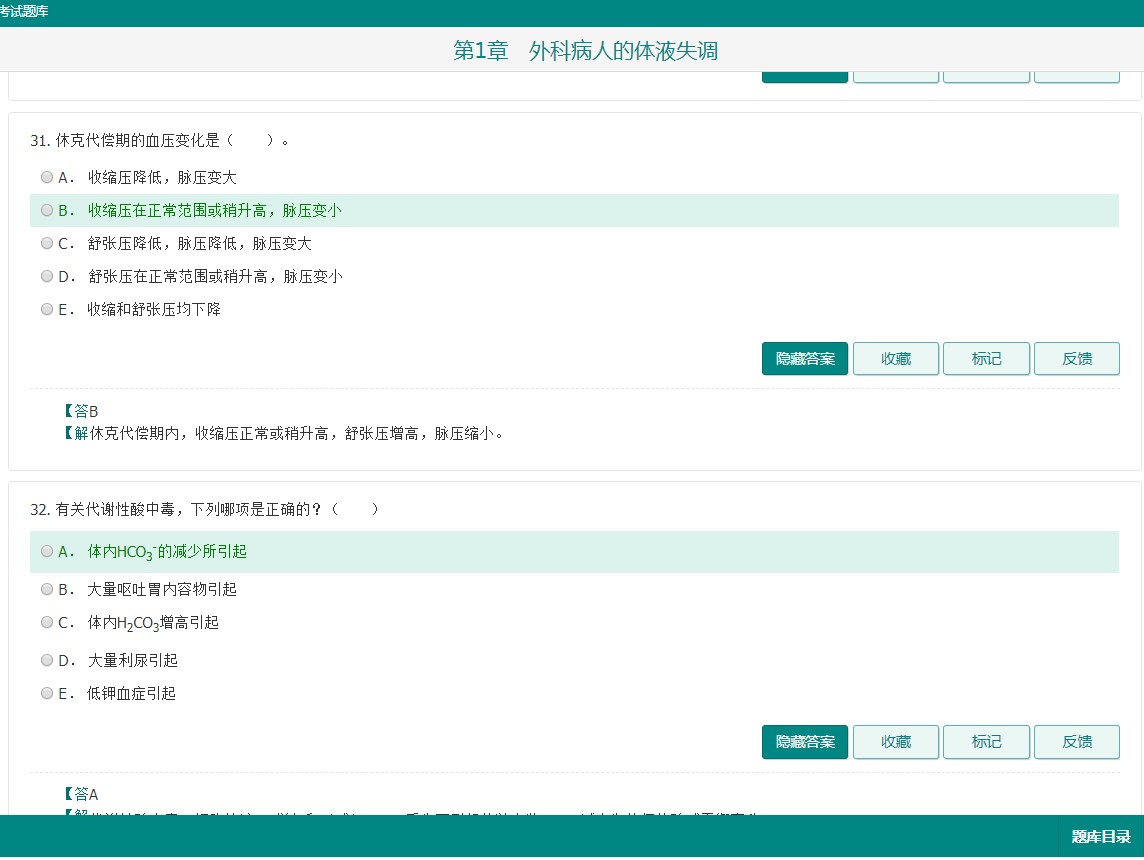1144x860 pixels.
Task: Open 反馈 for question 31
Action: [1077, 359]
